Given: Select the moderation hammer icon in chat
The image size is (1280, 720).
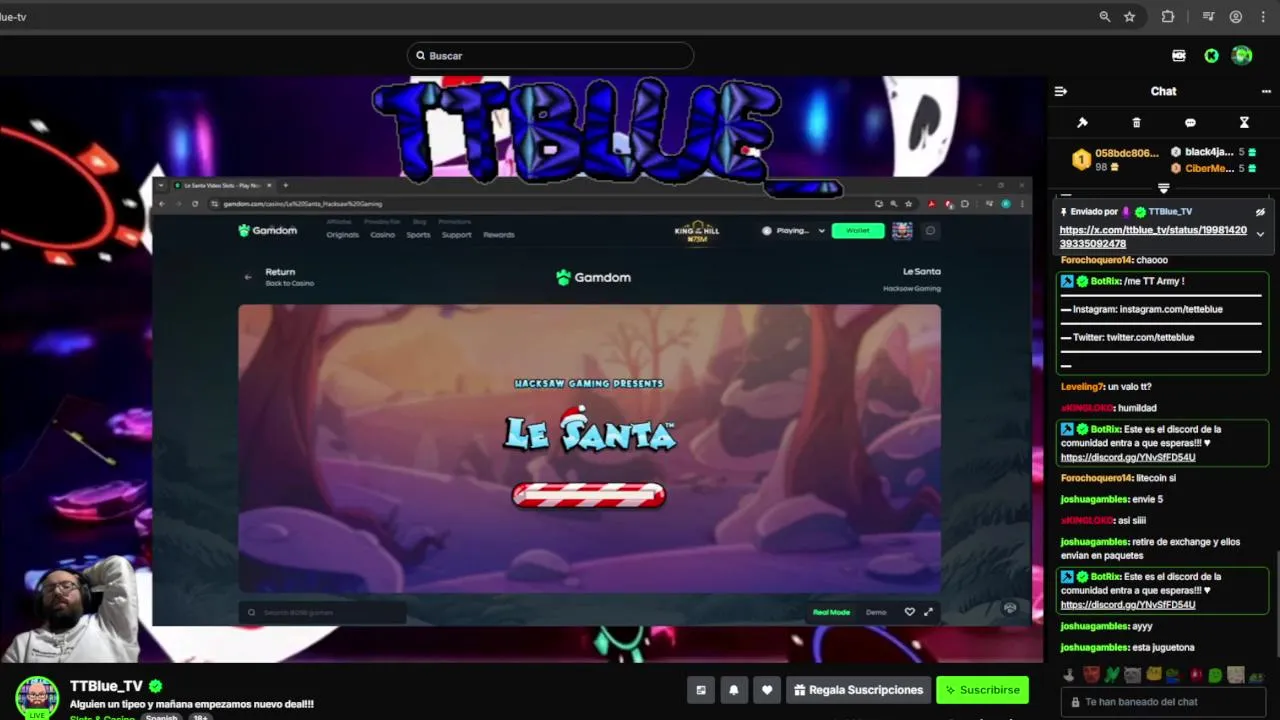Looking at the screenshot, I should [x=1082, y=122].
